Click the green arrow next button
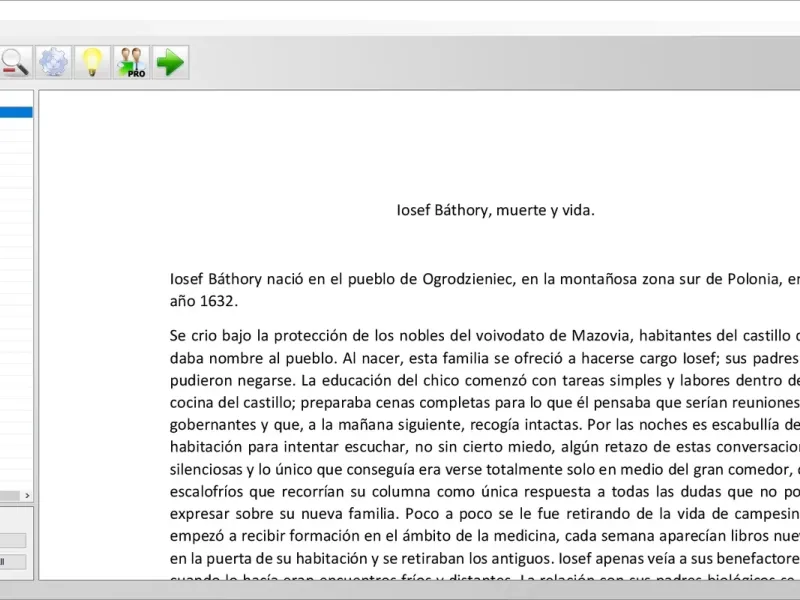This screenshot has height=600, width=800. [x=170, y=62]
